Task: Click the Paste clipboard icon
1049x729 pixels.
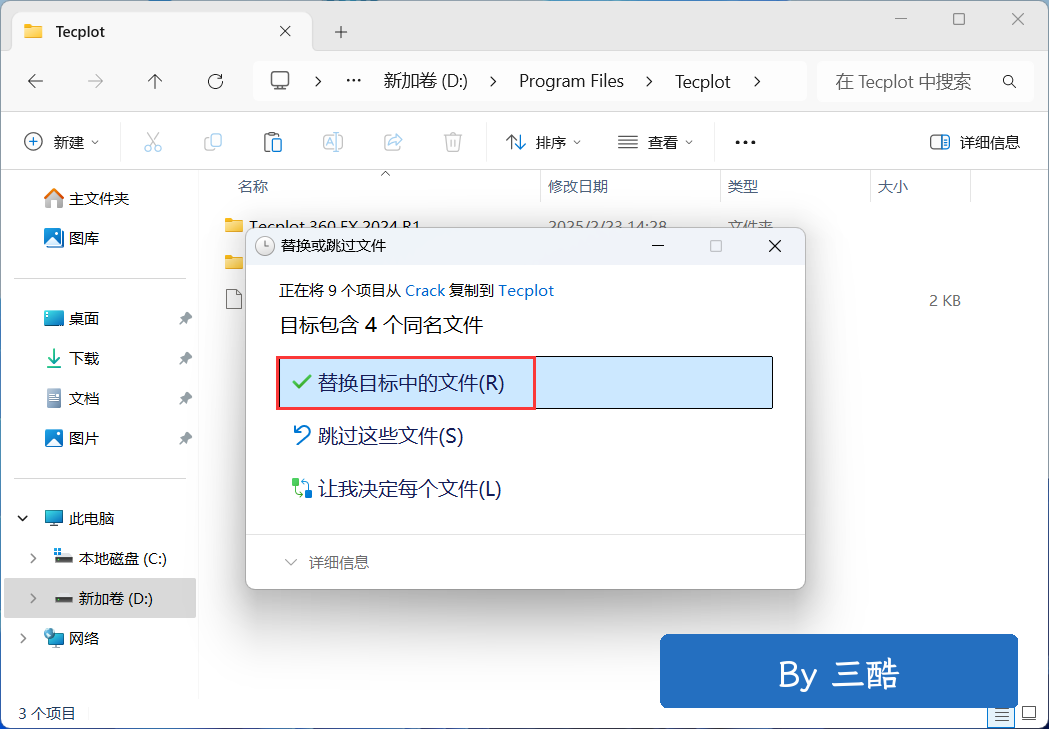Action: 273,142
